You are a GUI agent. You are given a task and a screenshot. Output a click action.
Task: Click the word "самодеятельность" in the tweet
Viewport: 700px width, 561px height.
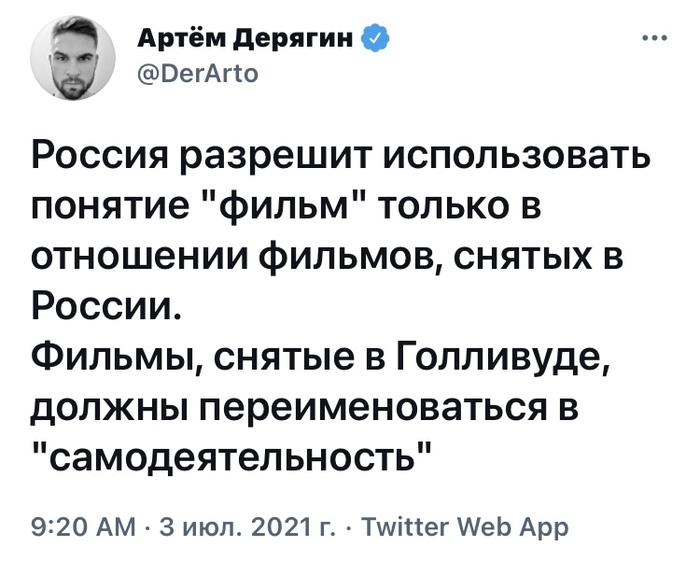coord(240,458)
